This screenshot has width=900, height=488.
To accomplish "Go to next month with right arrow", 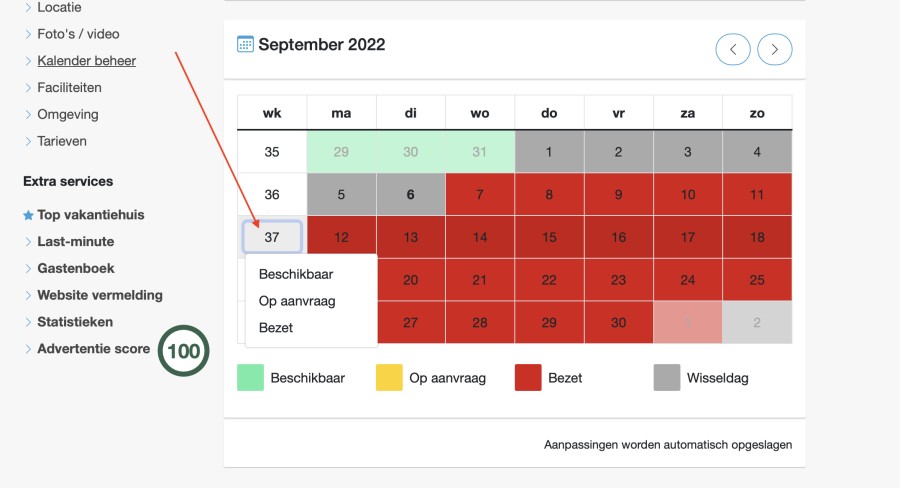I will click(x=775, y=49).
